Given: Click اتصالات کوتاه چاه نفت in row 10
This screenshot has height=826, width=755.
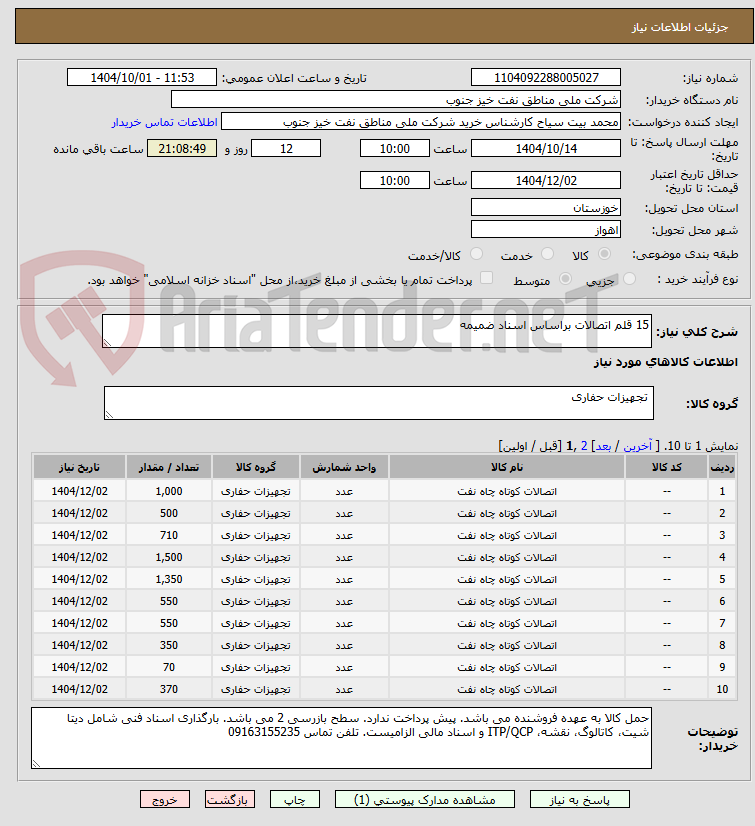Looking at the screenshot, I should 507,690.
